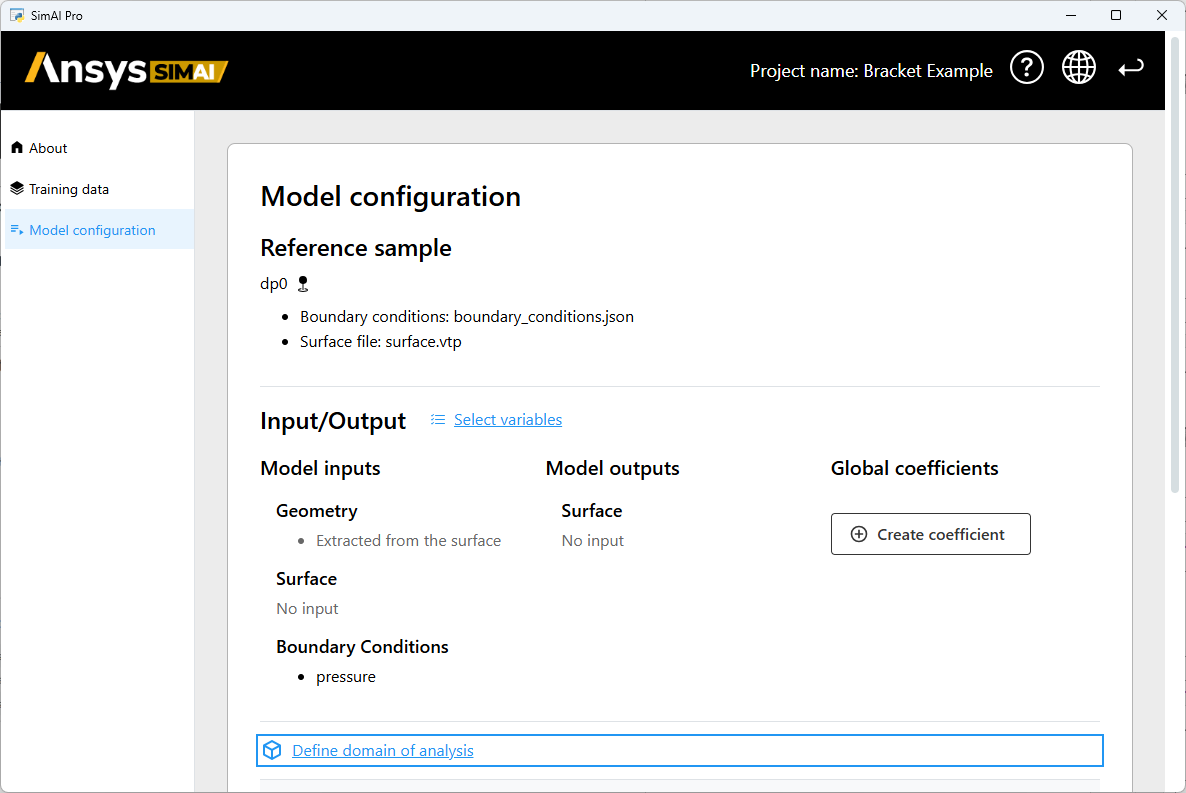Click the help question mark icon
This screenshot has height=793, width=1186.
click(x=1027, y=68)
